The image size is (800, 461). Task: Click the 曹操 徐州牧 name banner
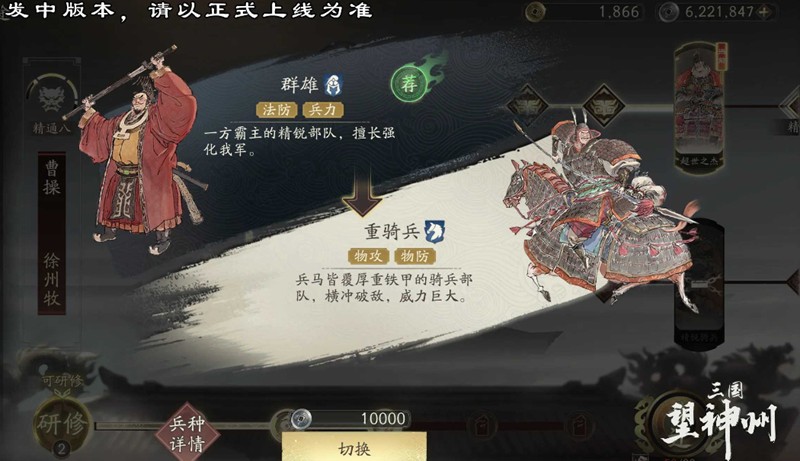[x=52, y=233]
